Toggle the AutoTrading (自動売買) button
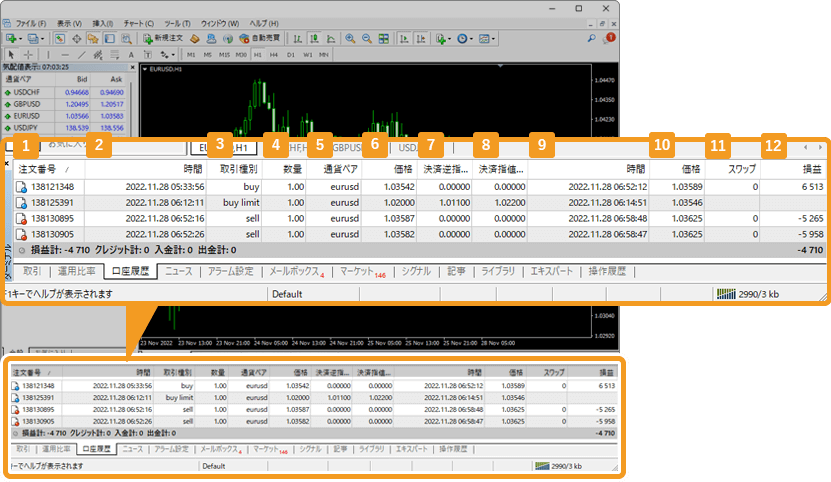Image resolution: width=831 pixels, height=482 pixels. pyautogui.click(x=259, y=38)
